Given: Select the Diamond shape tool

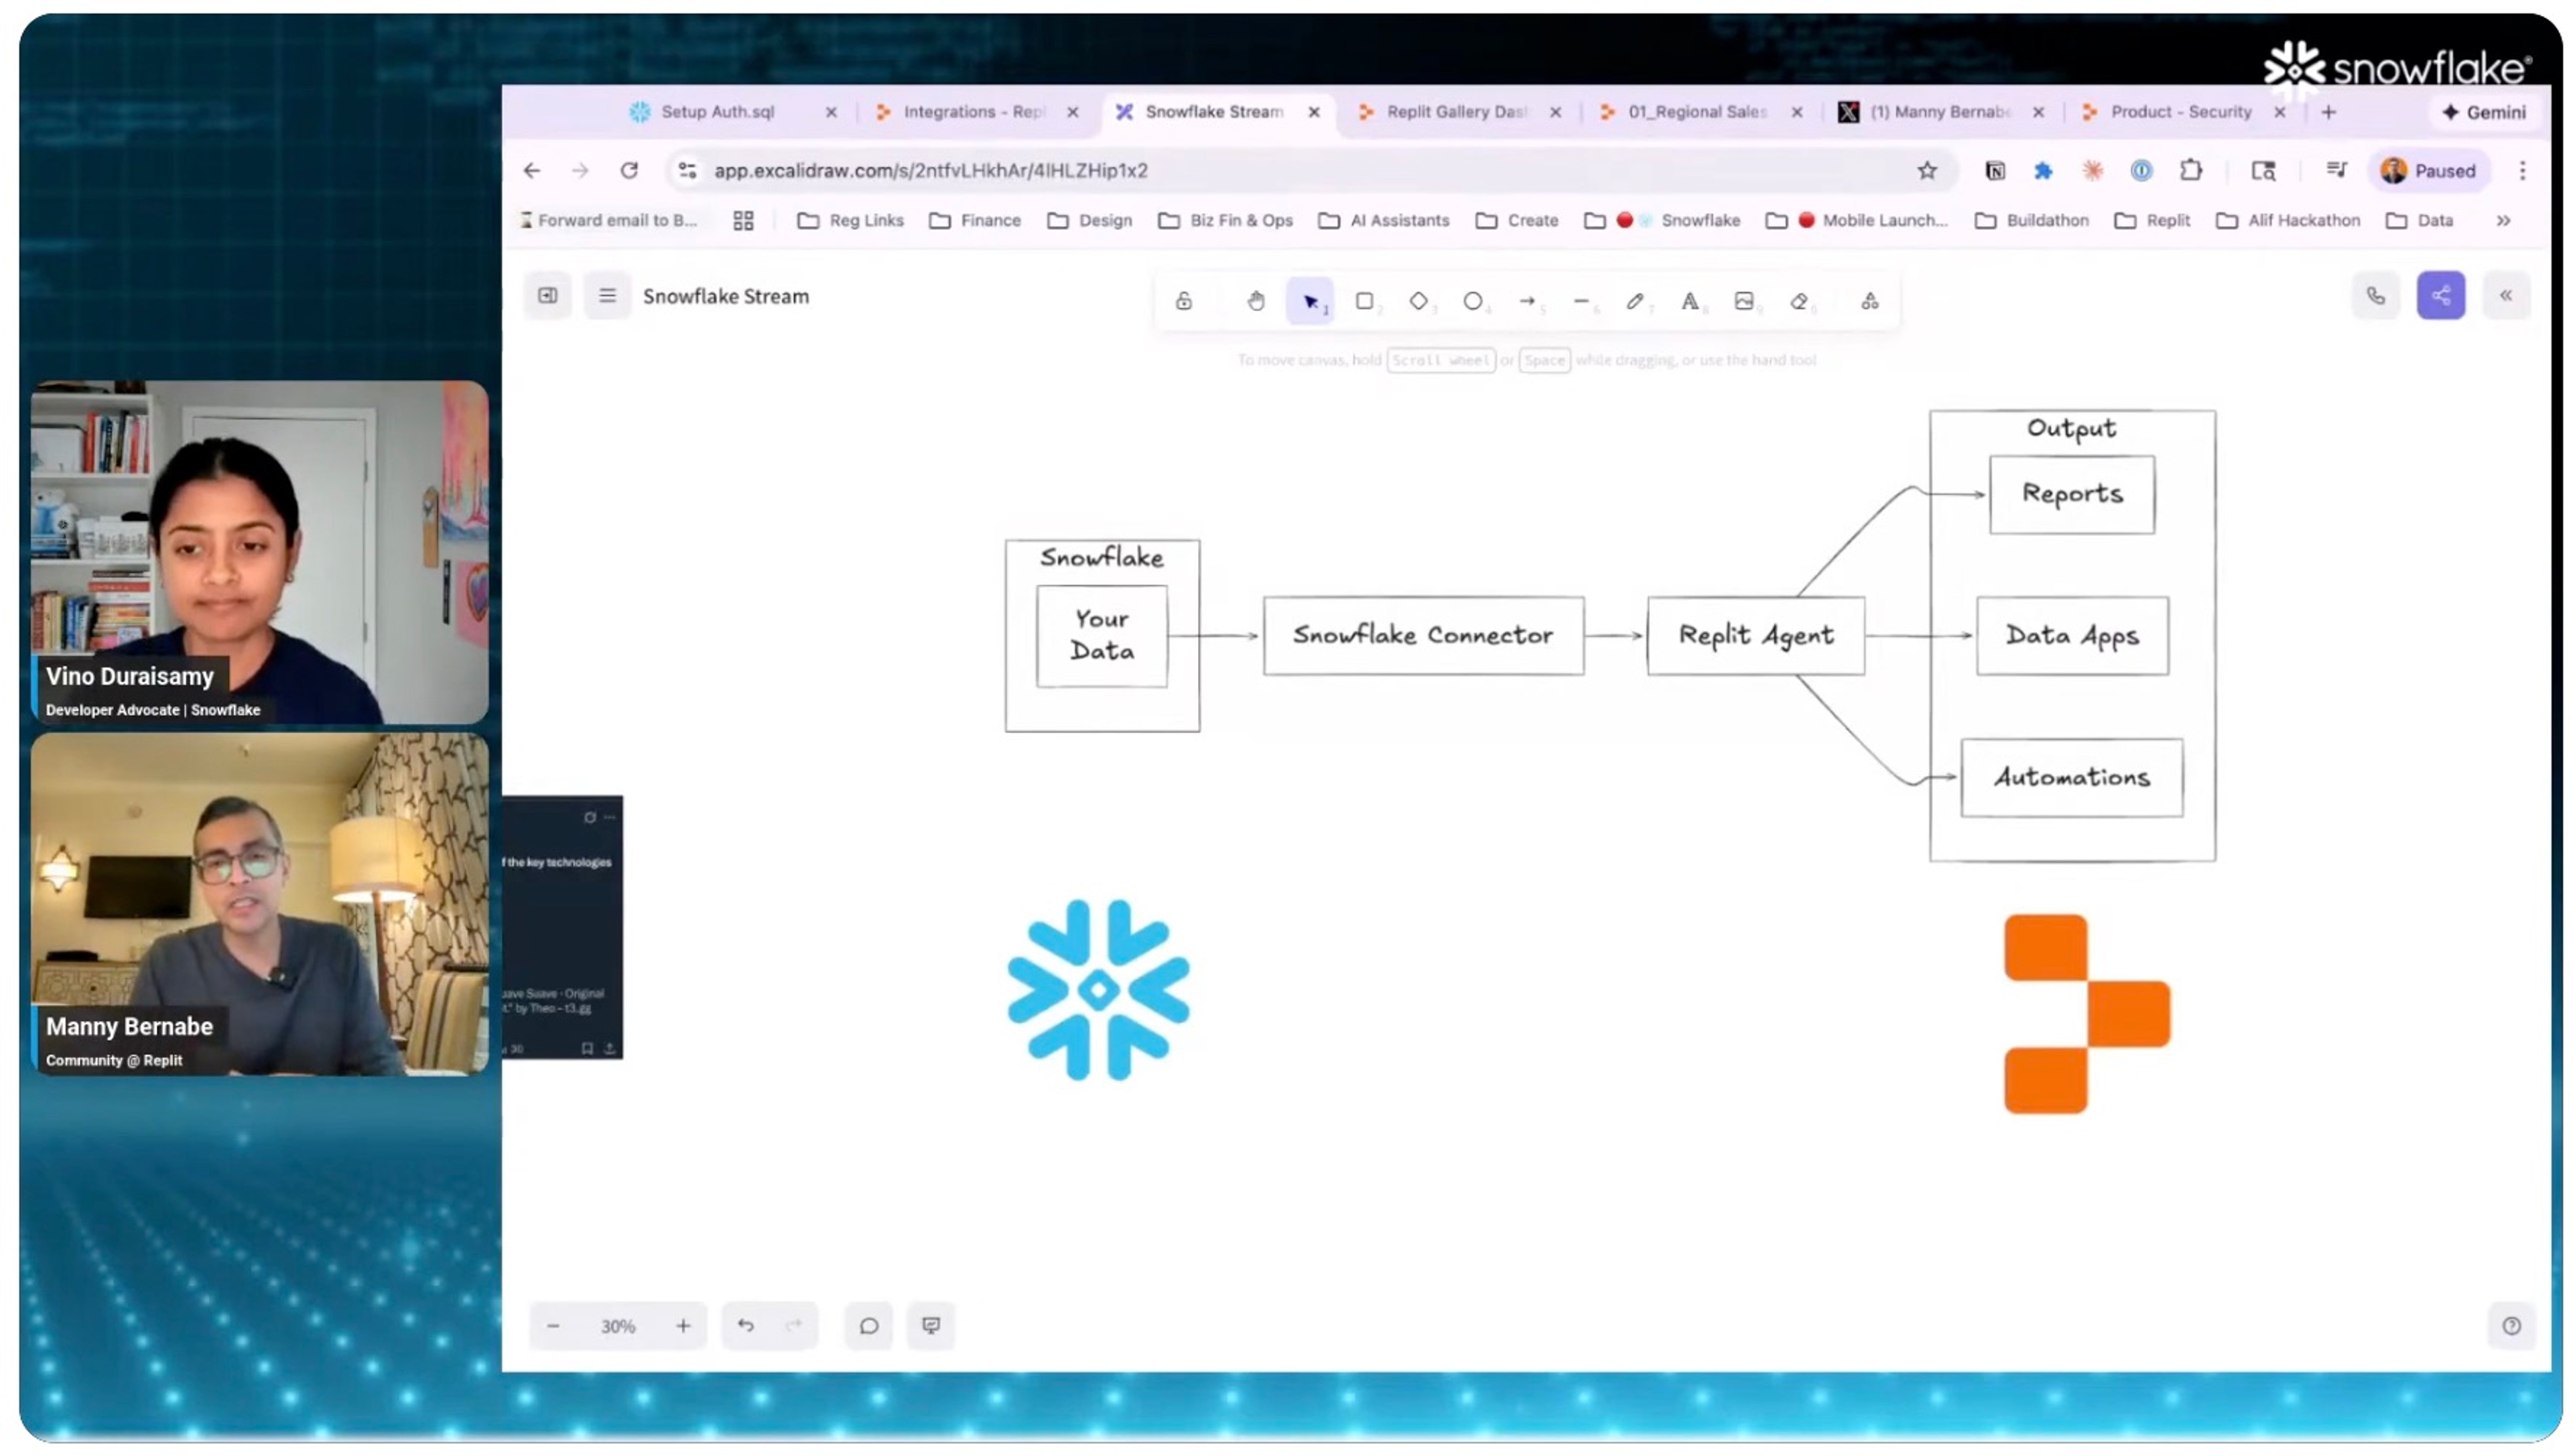Looking at the screenshot, I should [x=1417, y=301].
